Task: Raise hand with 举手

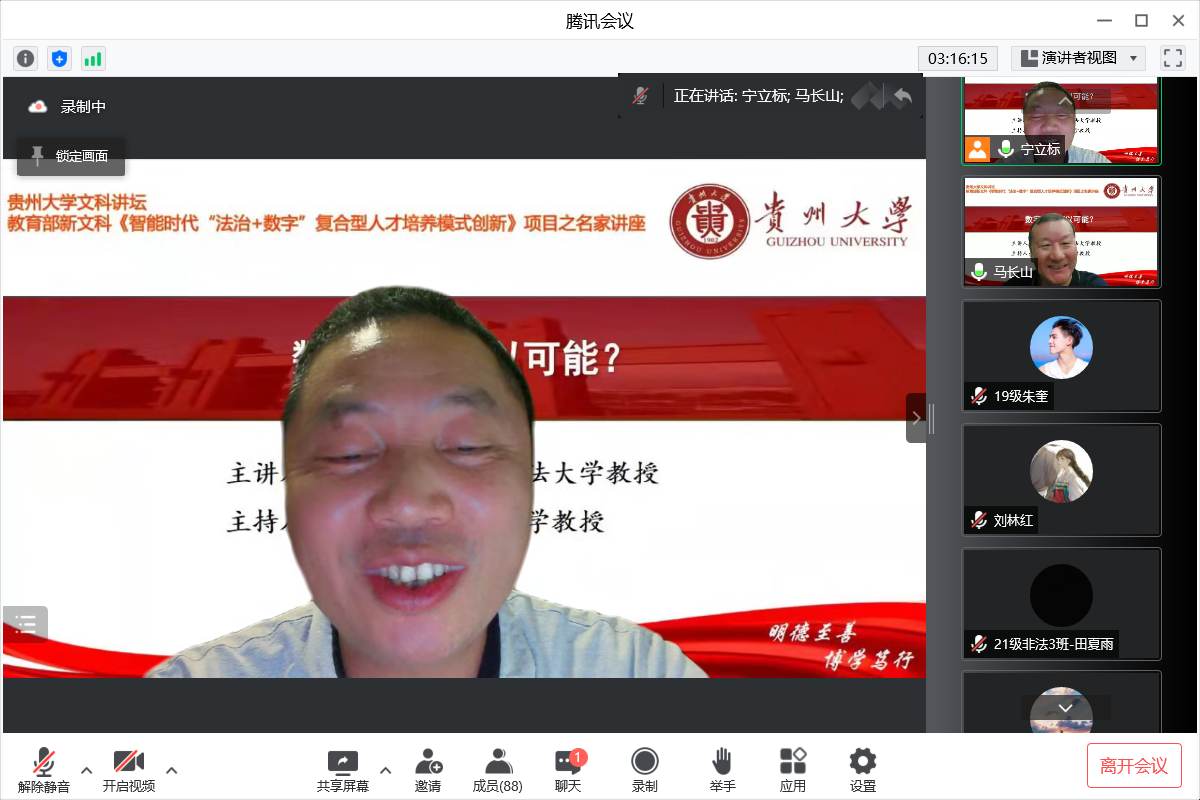Action: (722, 770)
